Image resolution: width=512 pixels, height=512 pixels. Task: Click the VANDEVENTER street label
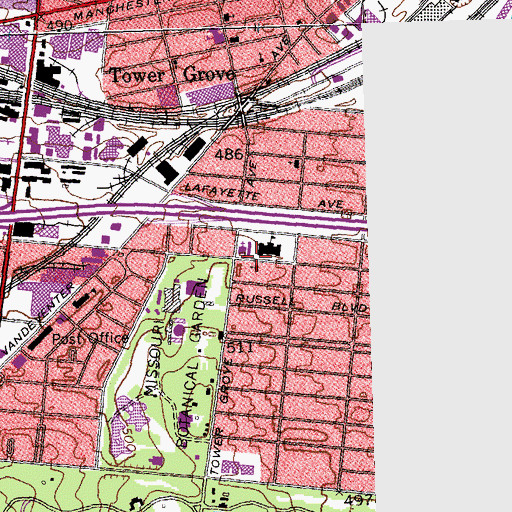pos(37,319)
